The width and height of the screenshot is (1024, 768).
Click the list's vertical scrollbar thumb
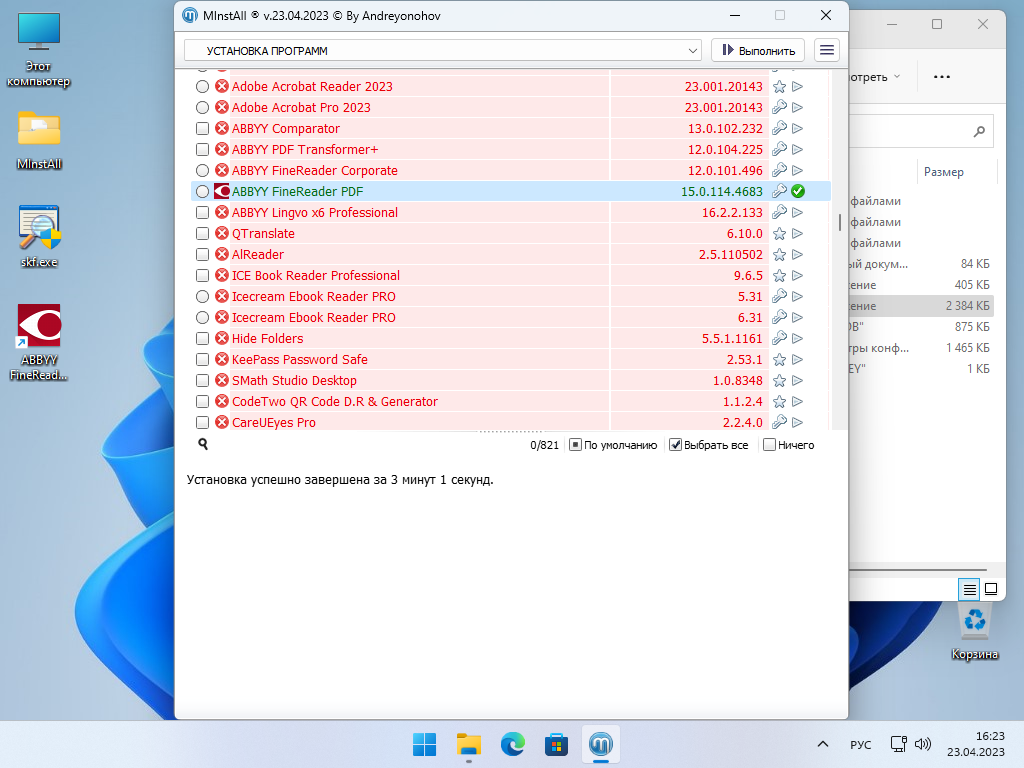click(x=840, y=222)
